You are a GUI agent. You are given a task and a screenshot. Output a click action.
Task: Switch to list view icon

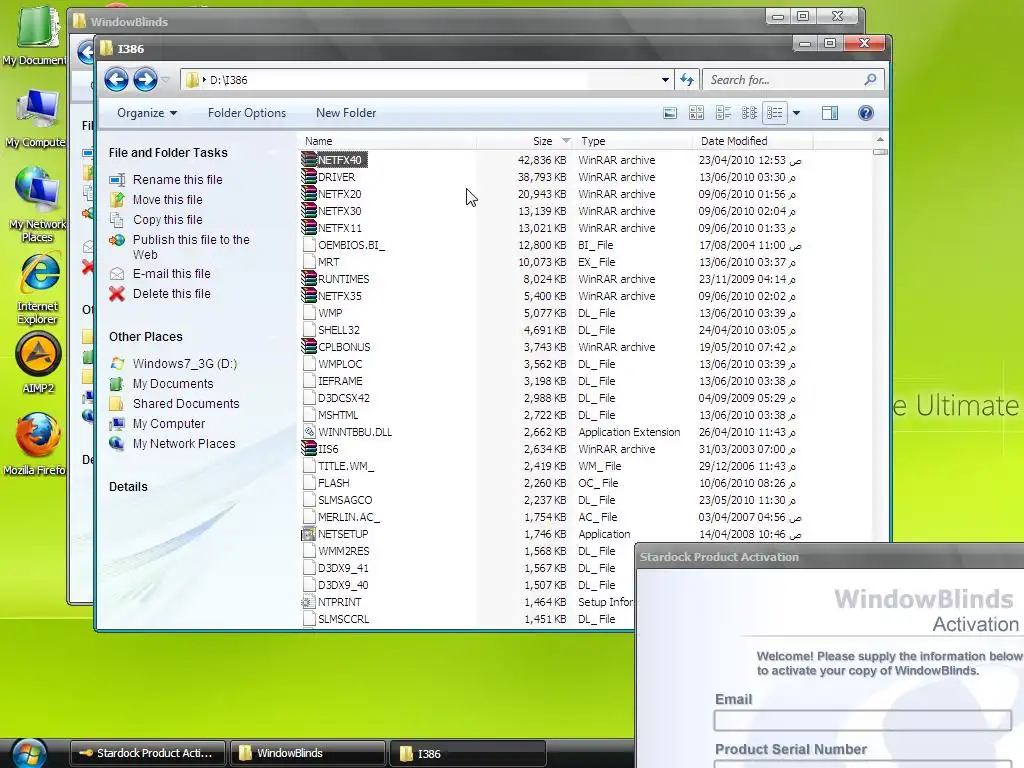pos(749,113)
